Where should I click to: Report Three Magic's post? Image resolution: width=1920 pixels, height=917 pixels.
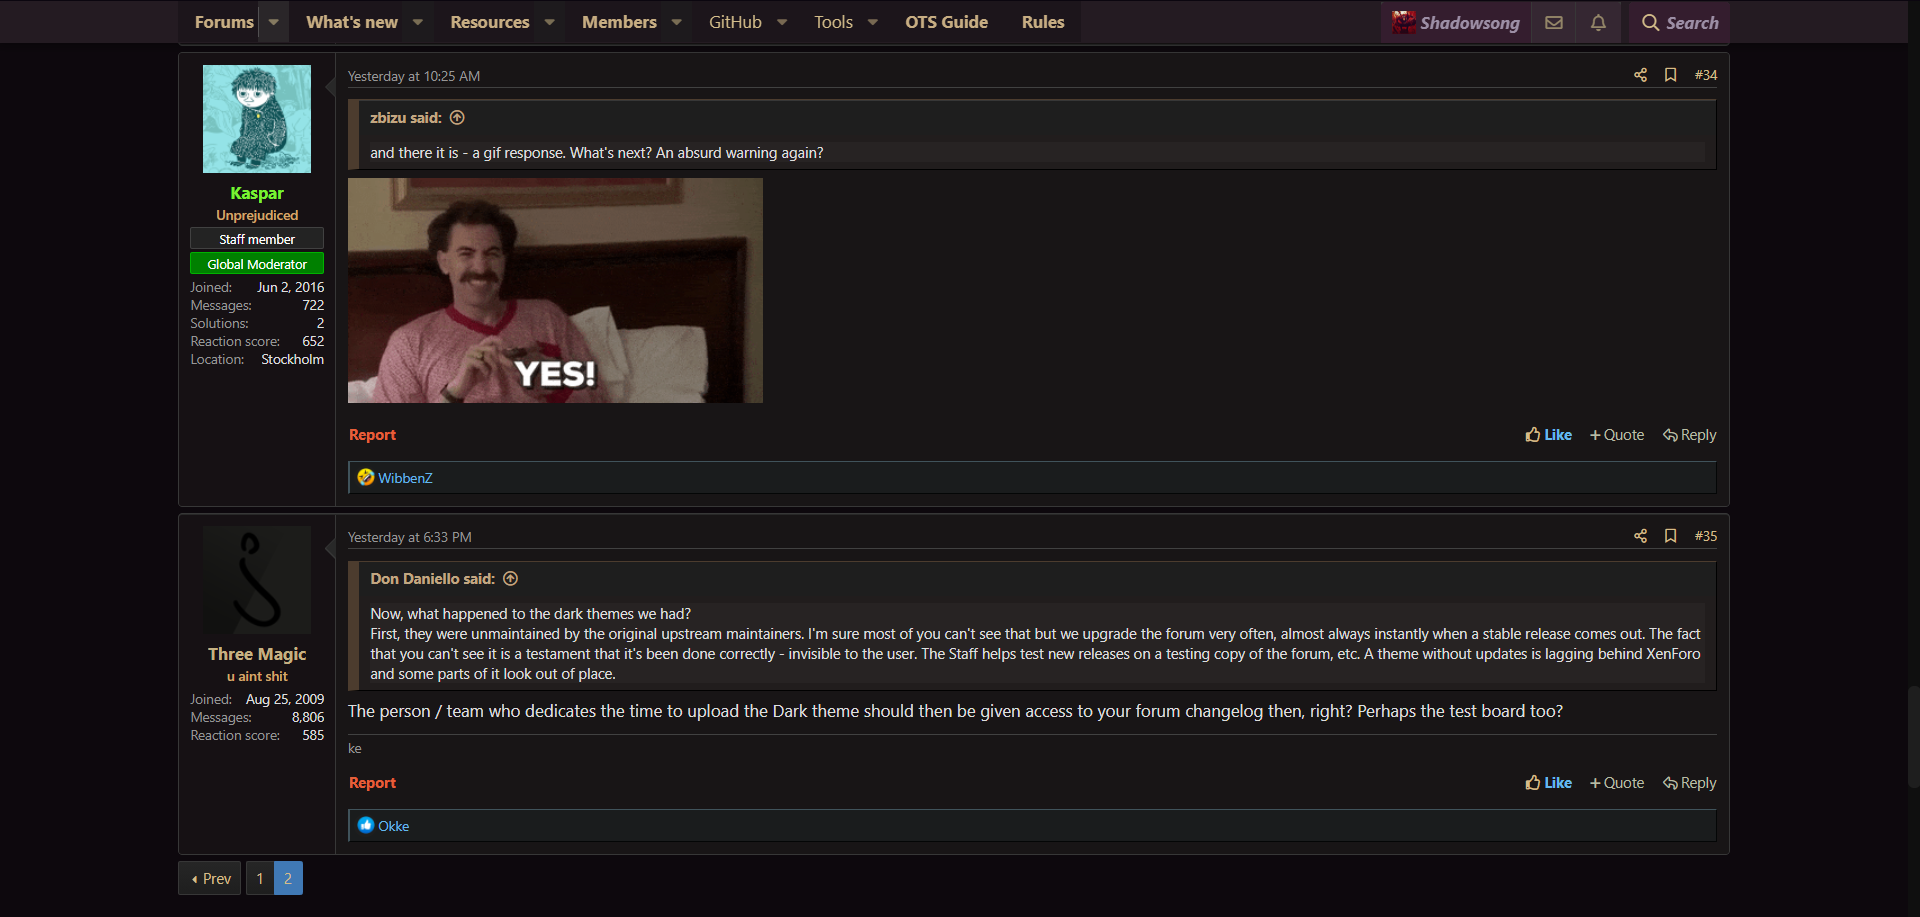372,783
